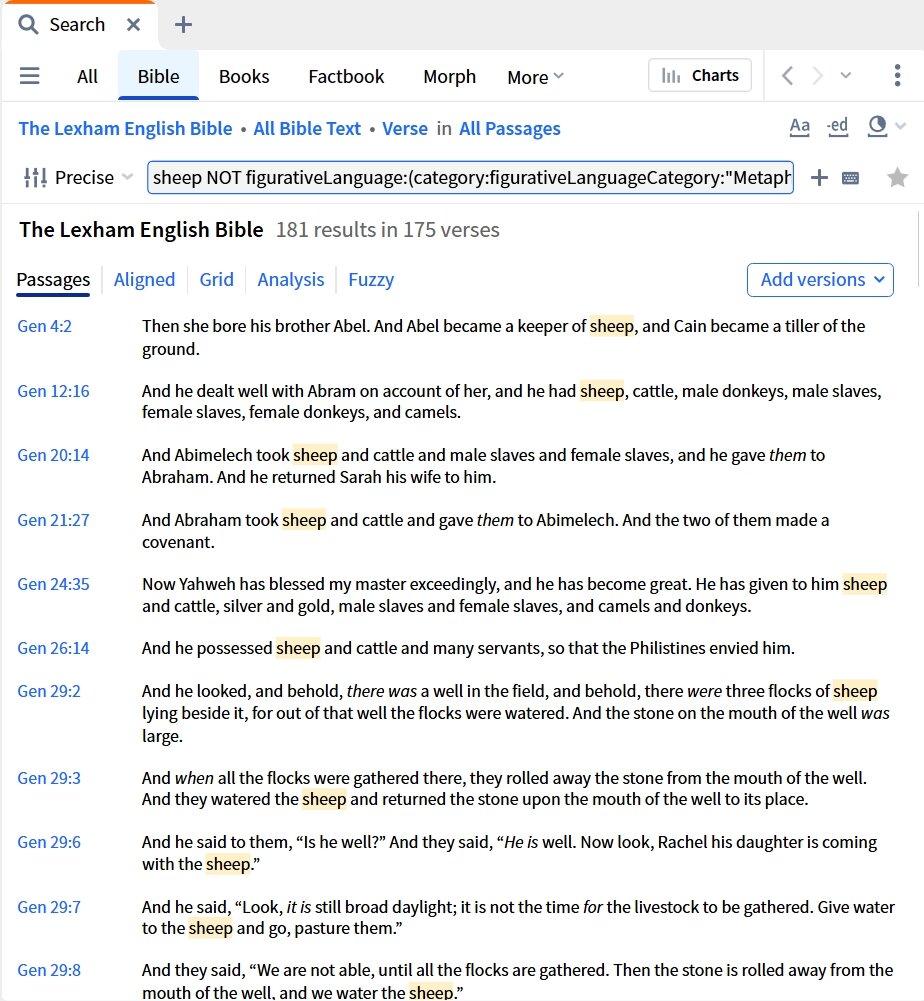Click into the search query field
Screen dimensions: 924x1001
pos(471,177)
